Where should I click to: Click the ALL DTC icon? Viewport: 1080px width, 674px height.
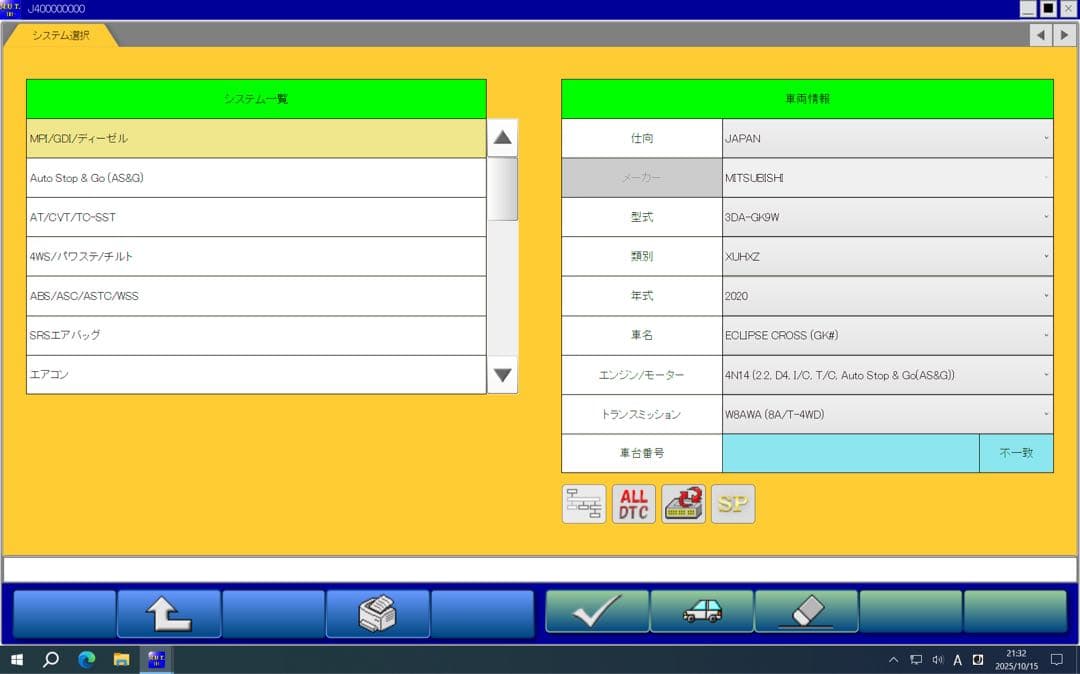pos(634,504)
